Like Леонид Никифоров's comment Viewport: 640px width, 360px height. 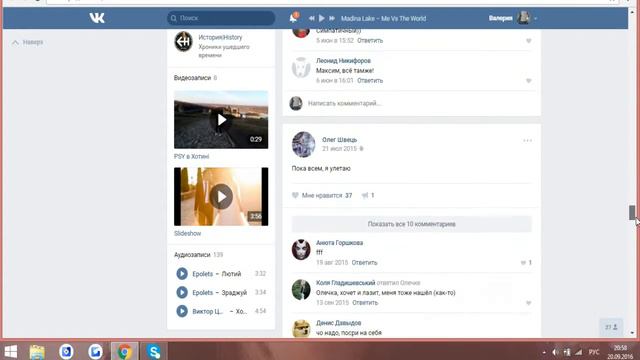[x=529, y=81]
